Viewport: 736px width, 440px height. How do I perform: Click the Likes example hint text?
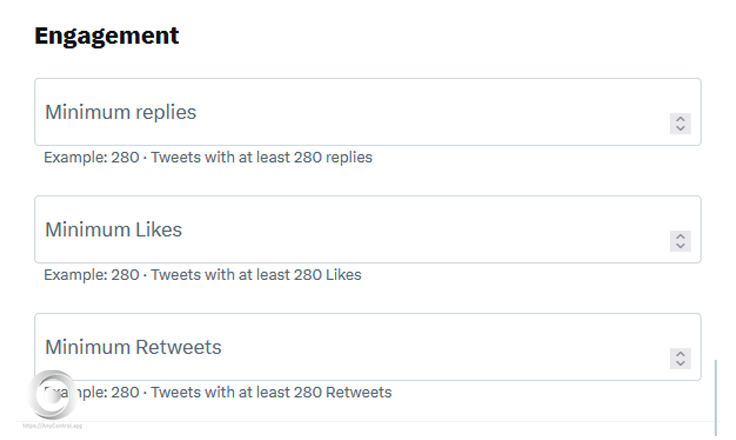[203, 275]
